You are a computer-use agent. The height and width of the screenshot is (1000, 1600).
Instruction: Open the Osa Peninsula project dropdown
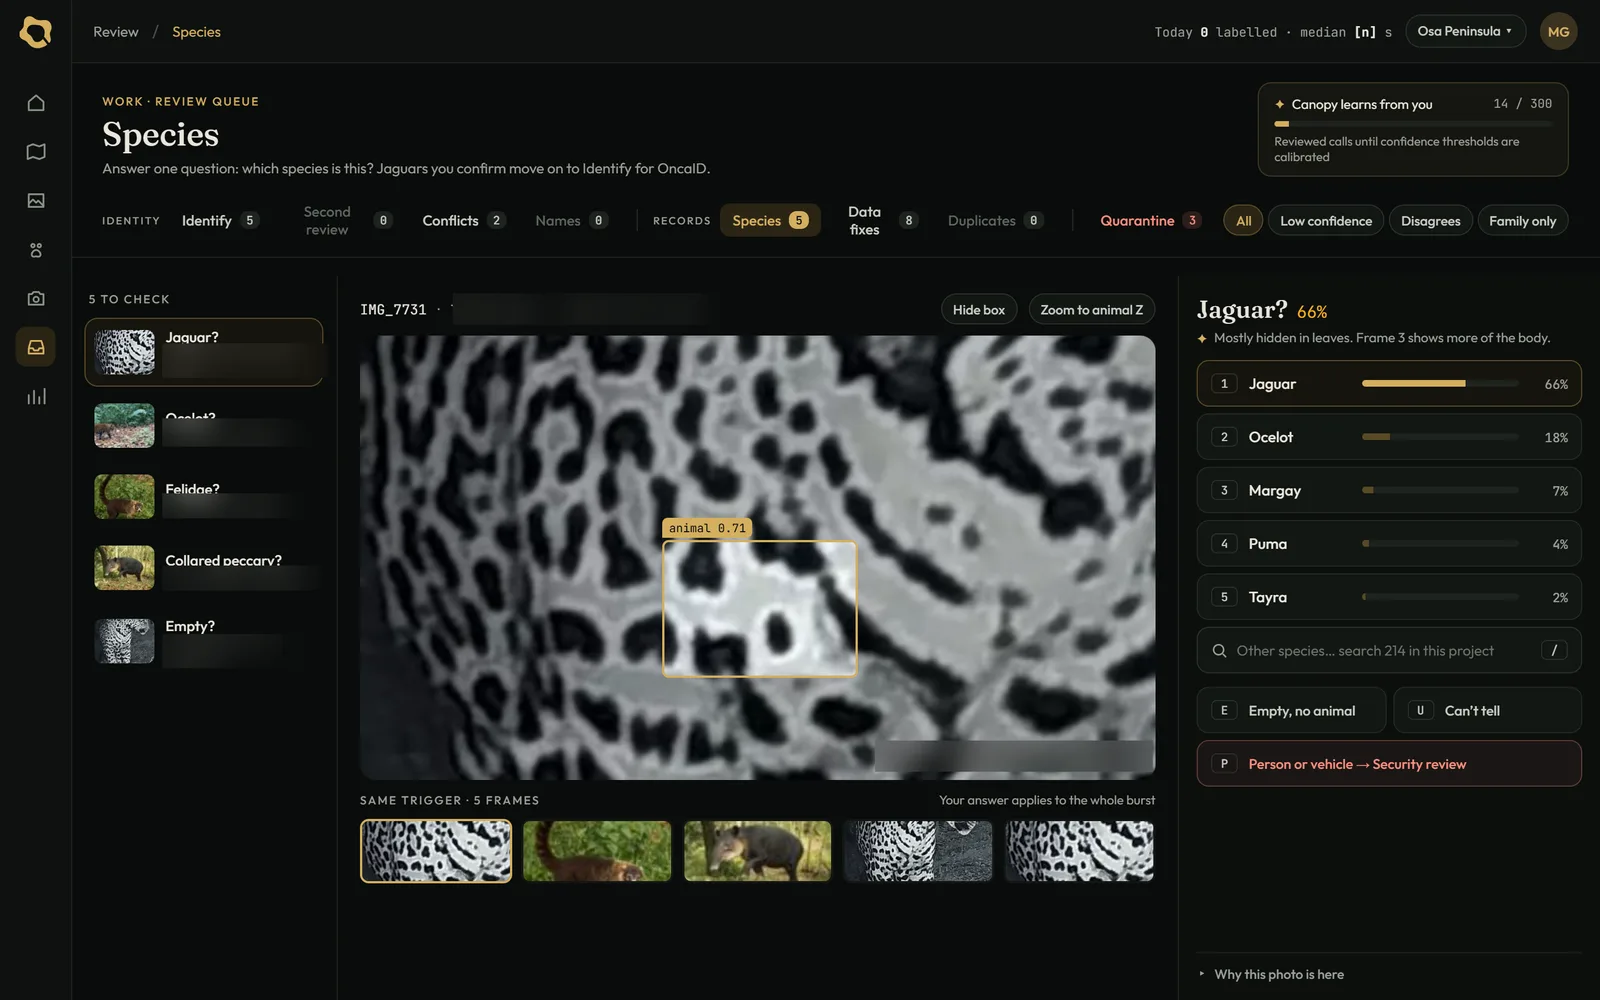click(x=1465, y=31)
